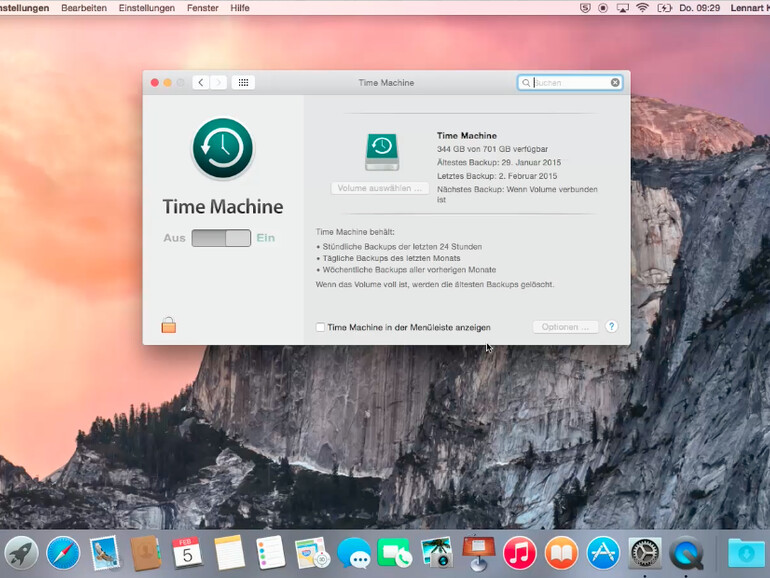
Task: Go forward with the right chevron button
Action: coord(219,83)
